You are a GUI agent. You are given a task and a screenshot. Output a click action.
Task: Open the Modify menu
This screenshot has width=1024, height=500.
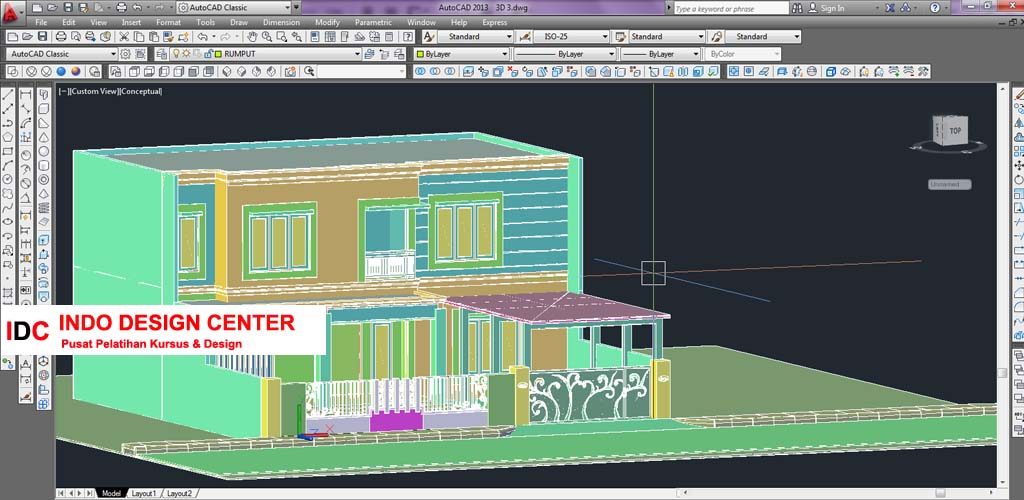click(x=328, y=22)
